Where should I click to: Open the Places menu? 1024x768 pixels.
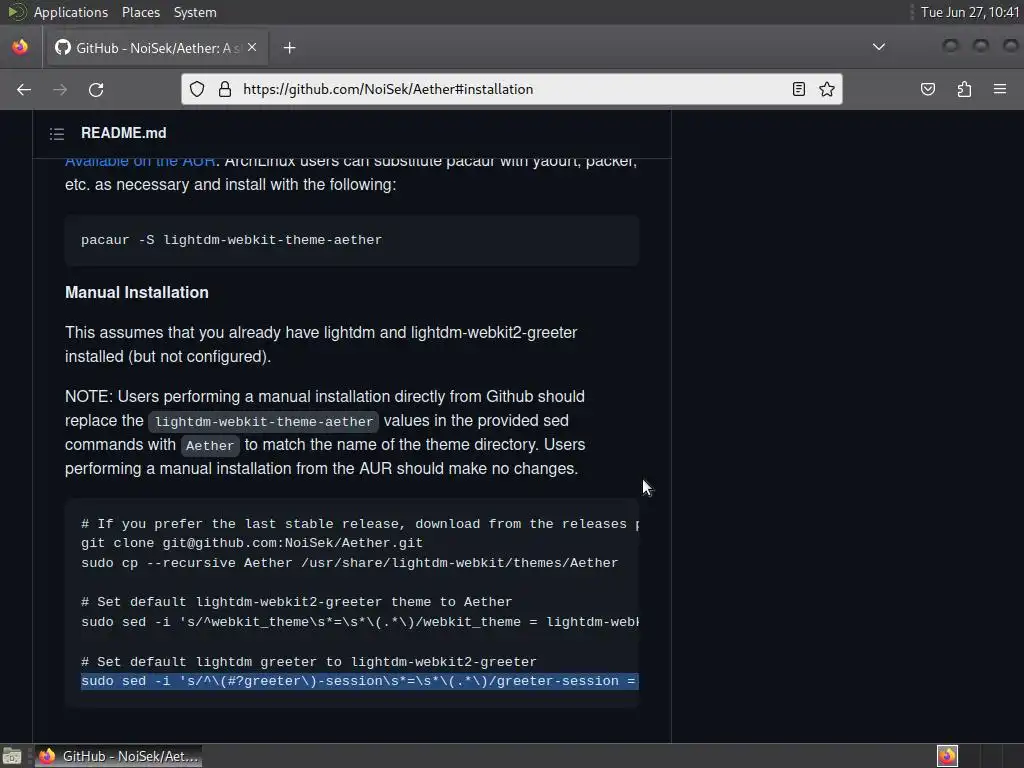pos(140,12)
